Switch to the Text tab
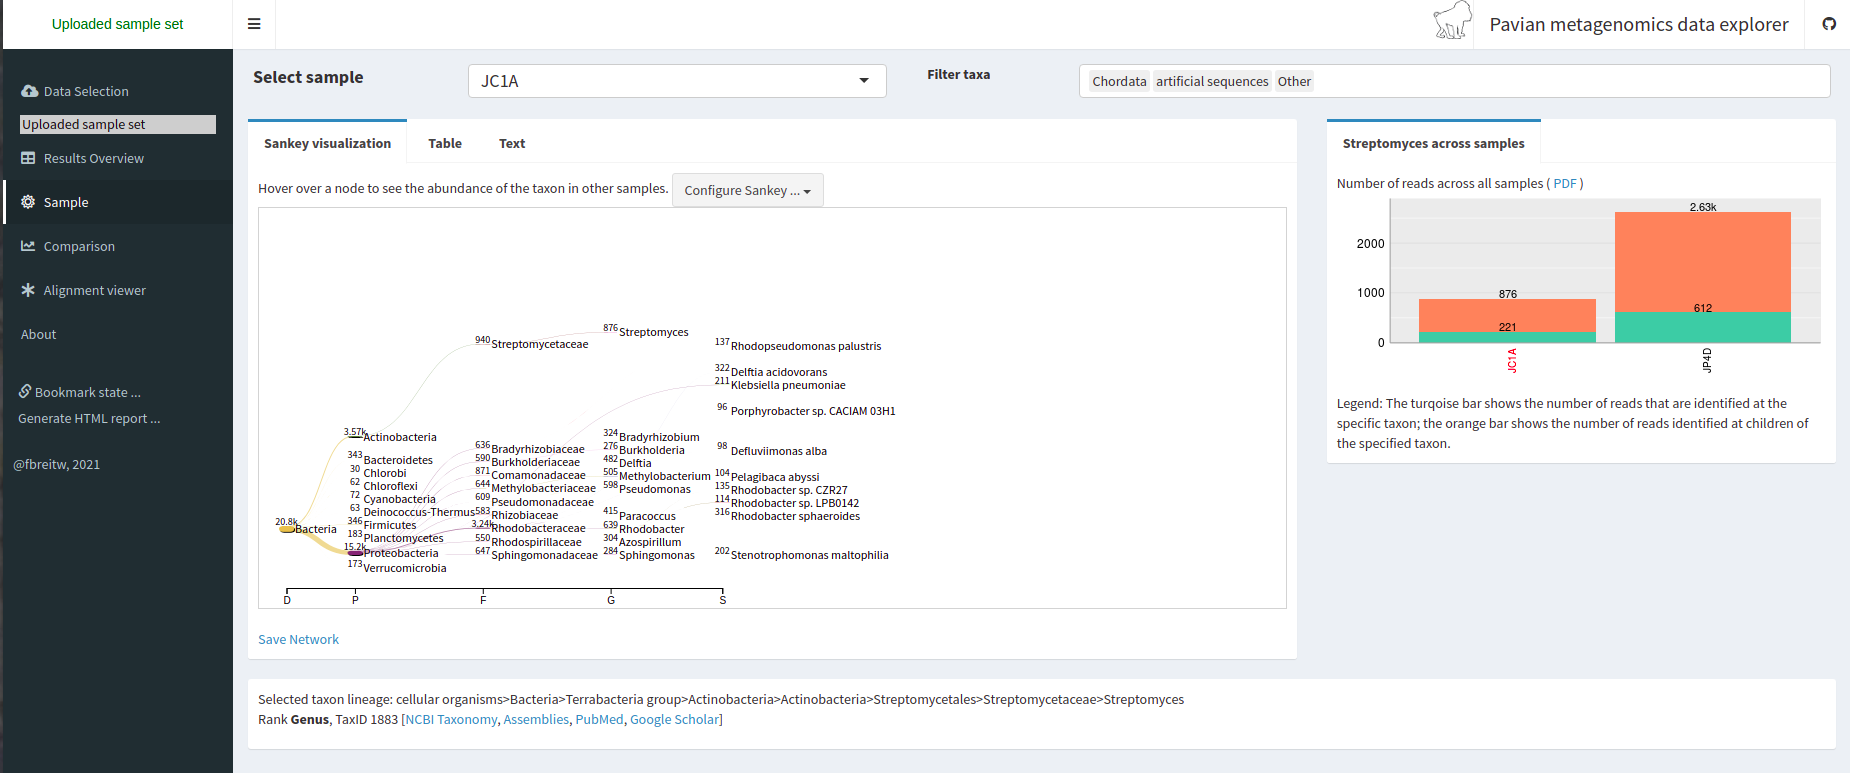 click(512, 143)
